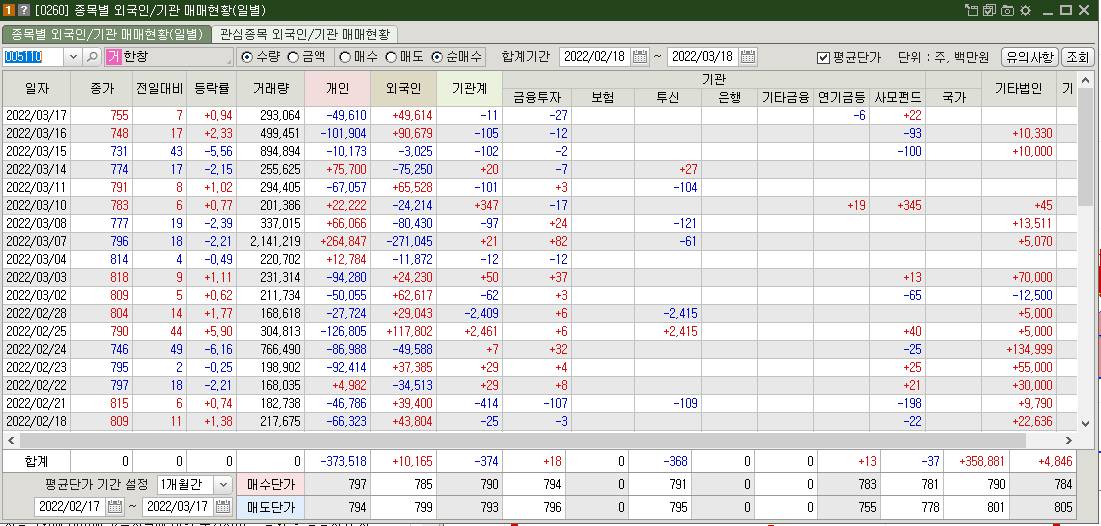Expand the stock code dropdown arrow

pos(74,57)
